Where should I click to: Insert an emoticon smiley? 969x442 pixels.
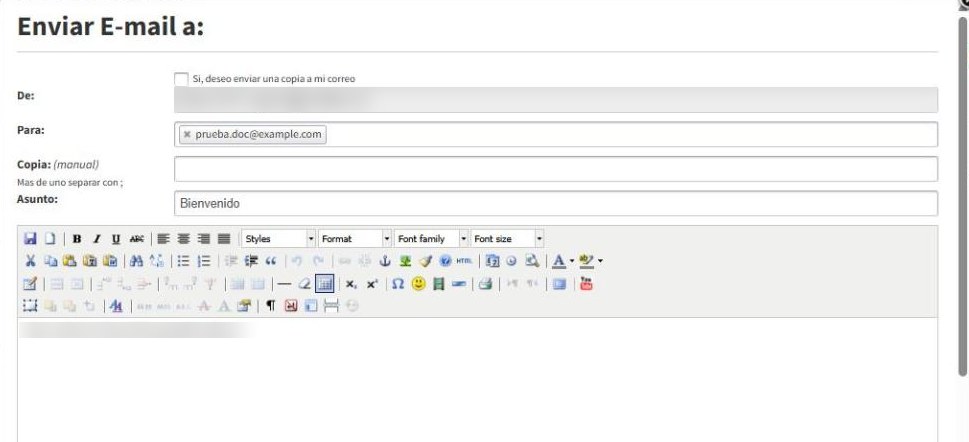419,284
